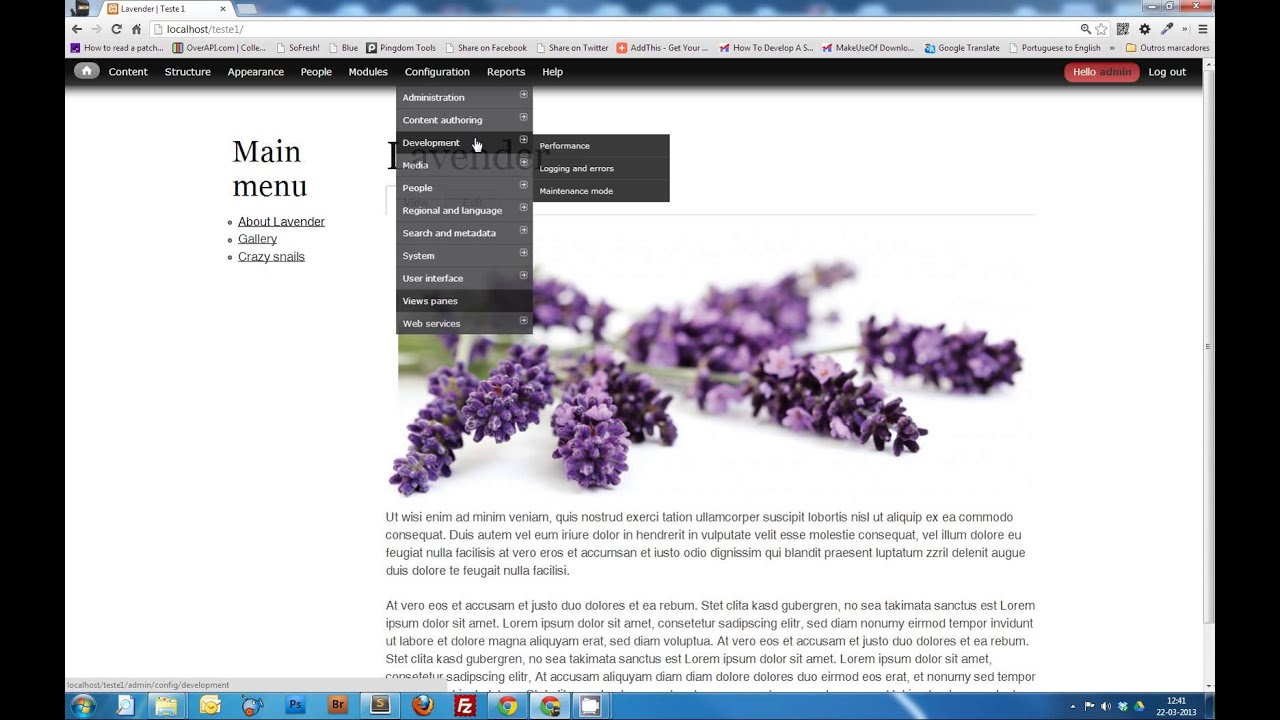Open the Gallery menu link

(x=257, y=239)
